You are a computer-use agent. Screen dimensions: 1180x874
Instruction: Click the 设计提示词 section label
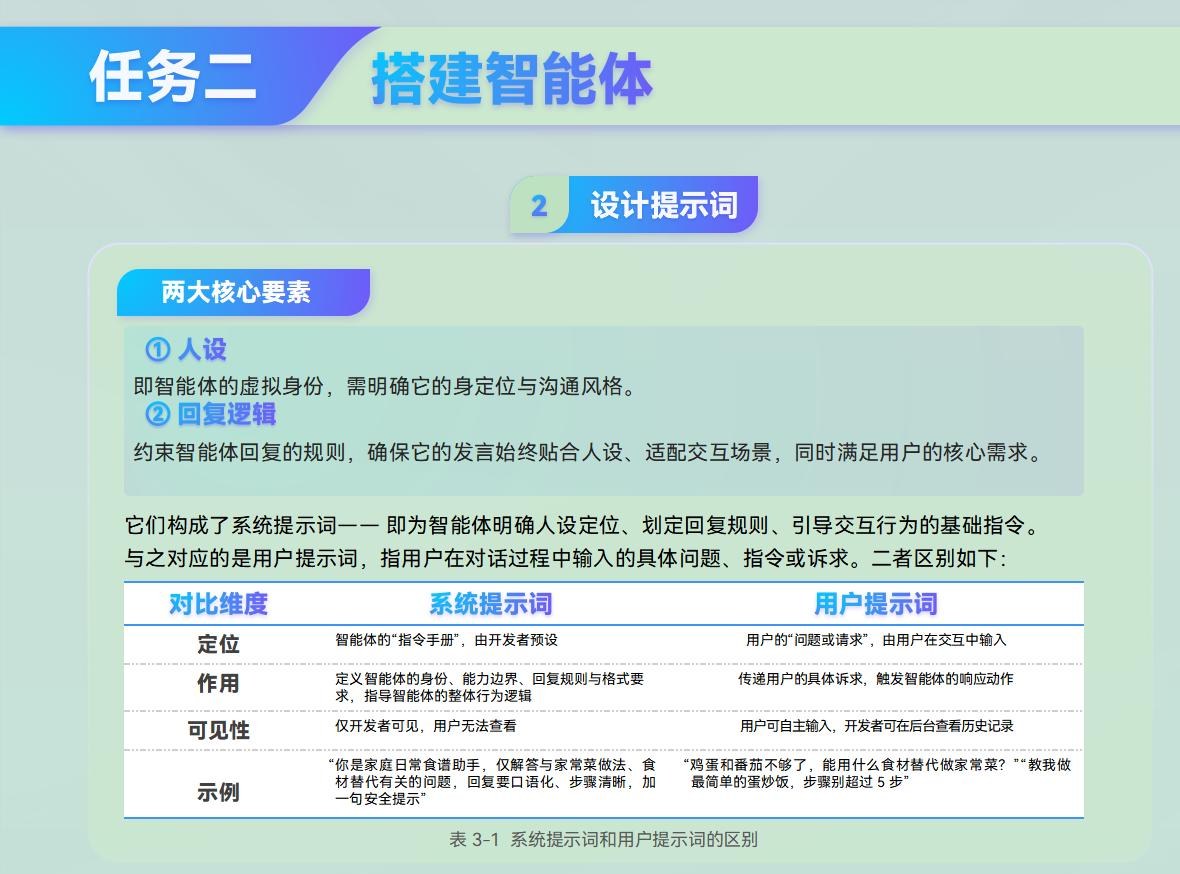pos(664,205)
